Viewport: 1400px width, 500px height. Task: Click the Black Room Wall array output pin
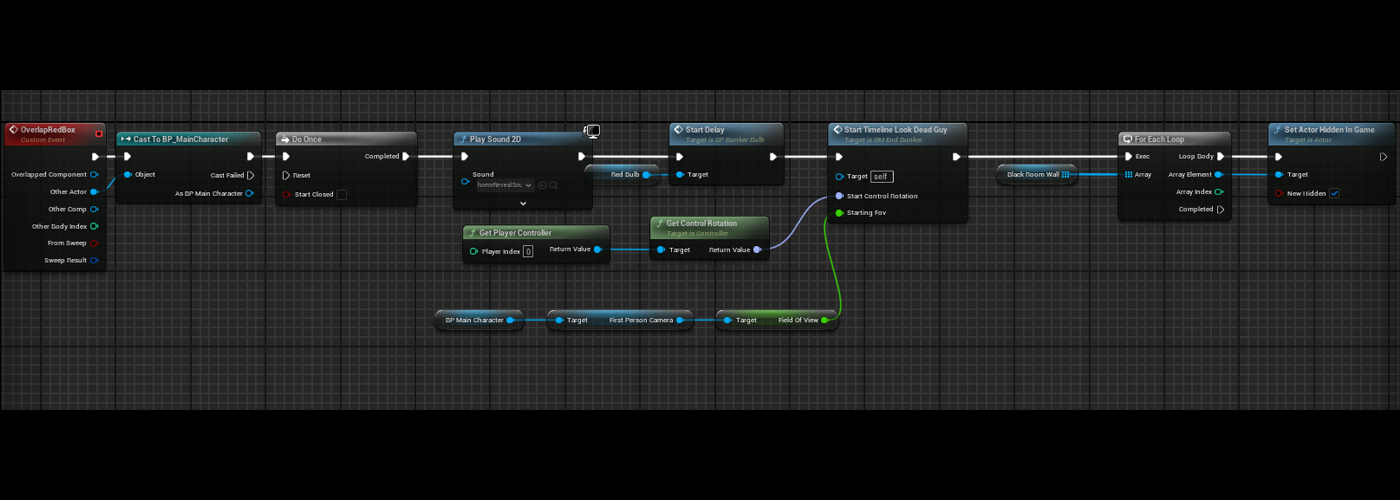[1066, 174]
